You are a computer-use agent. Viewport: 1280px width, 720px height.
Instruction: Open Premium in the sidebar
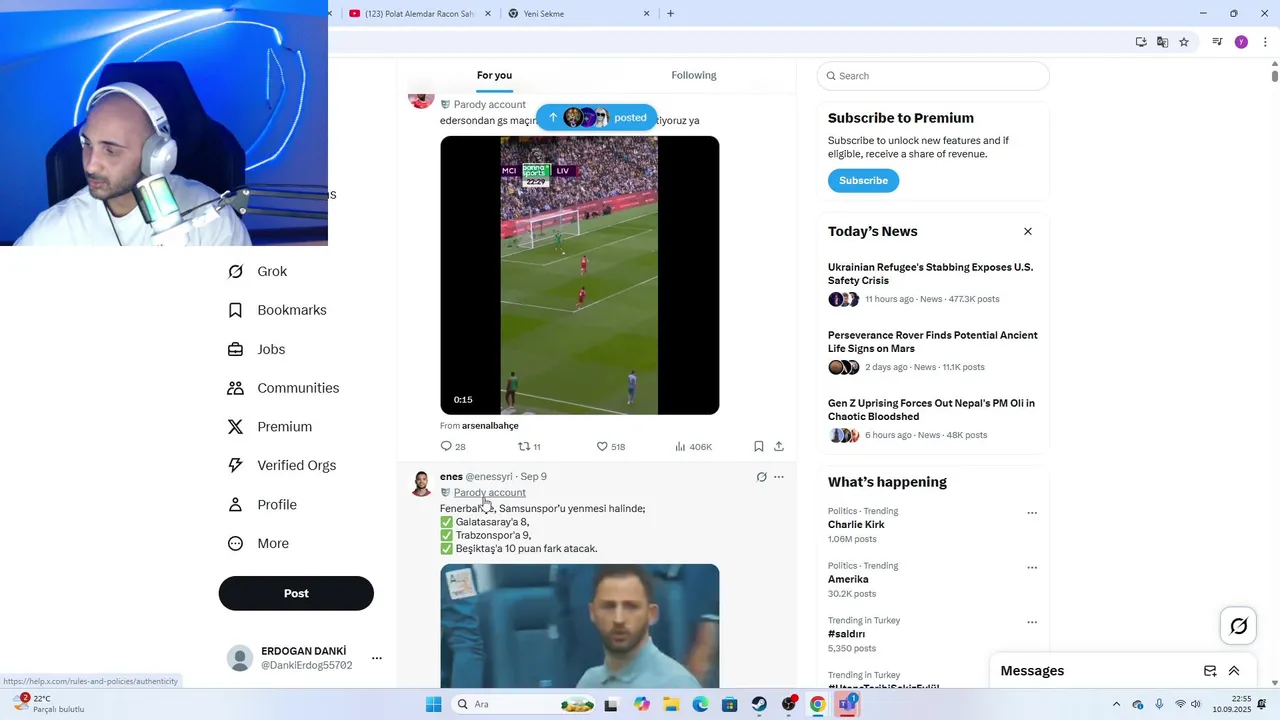(270, 427)
